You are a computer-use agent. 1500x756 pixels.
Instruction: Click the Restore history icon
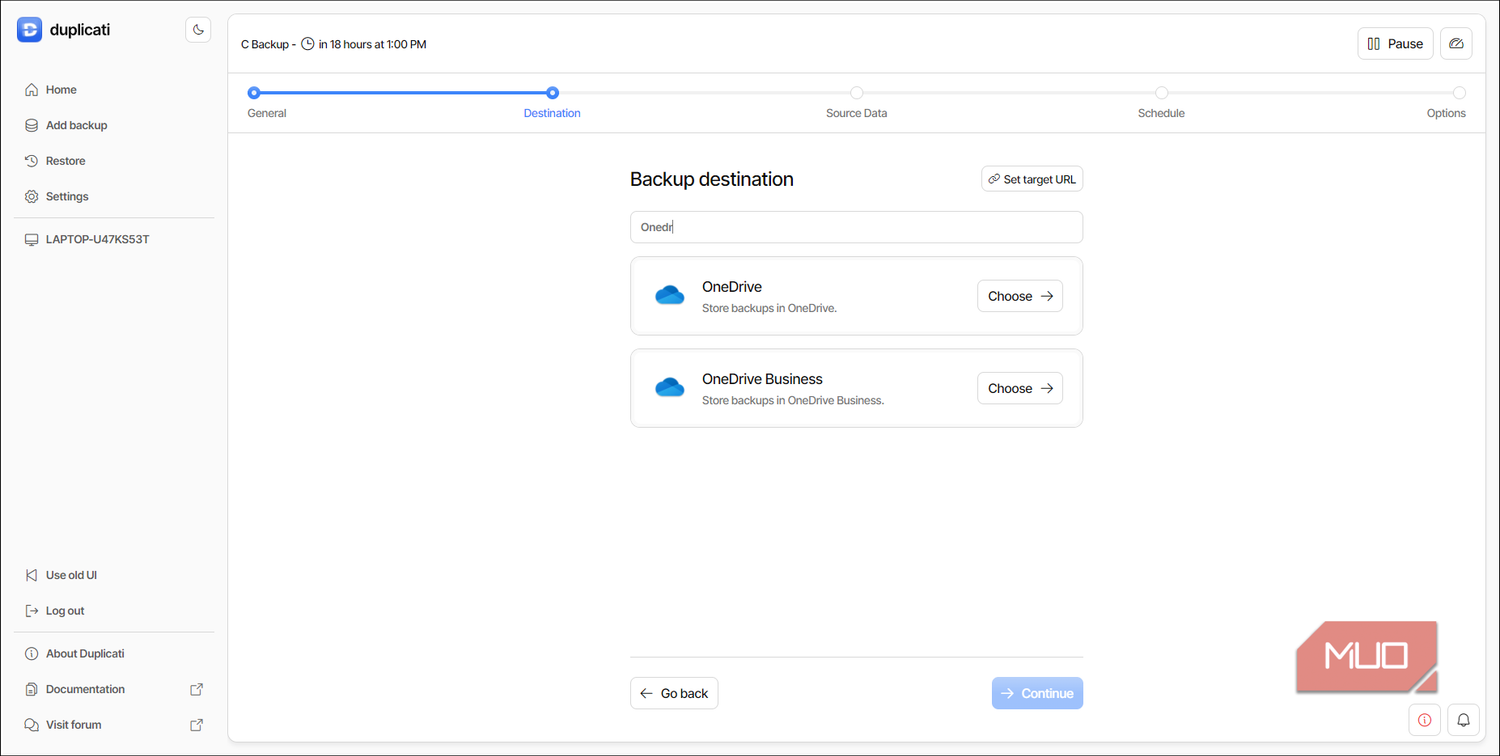(x=32, y=161)
